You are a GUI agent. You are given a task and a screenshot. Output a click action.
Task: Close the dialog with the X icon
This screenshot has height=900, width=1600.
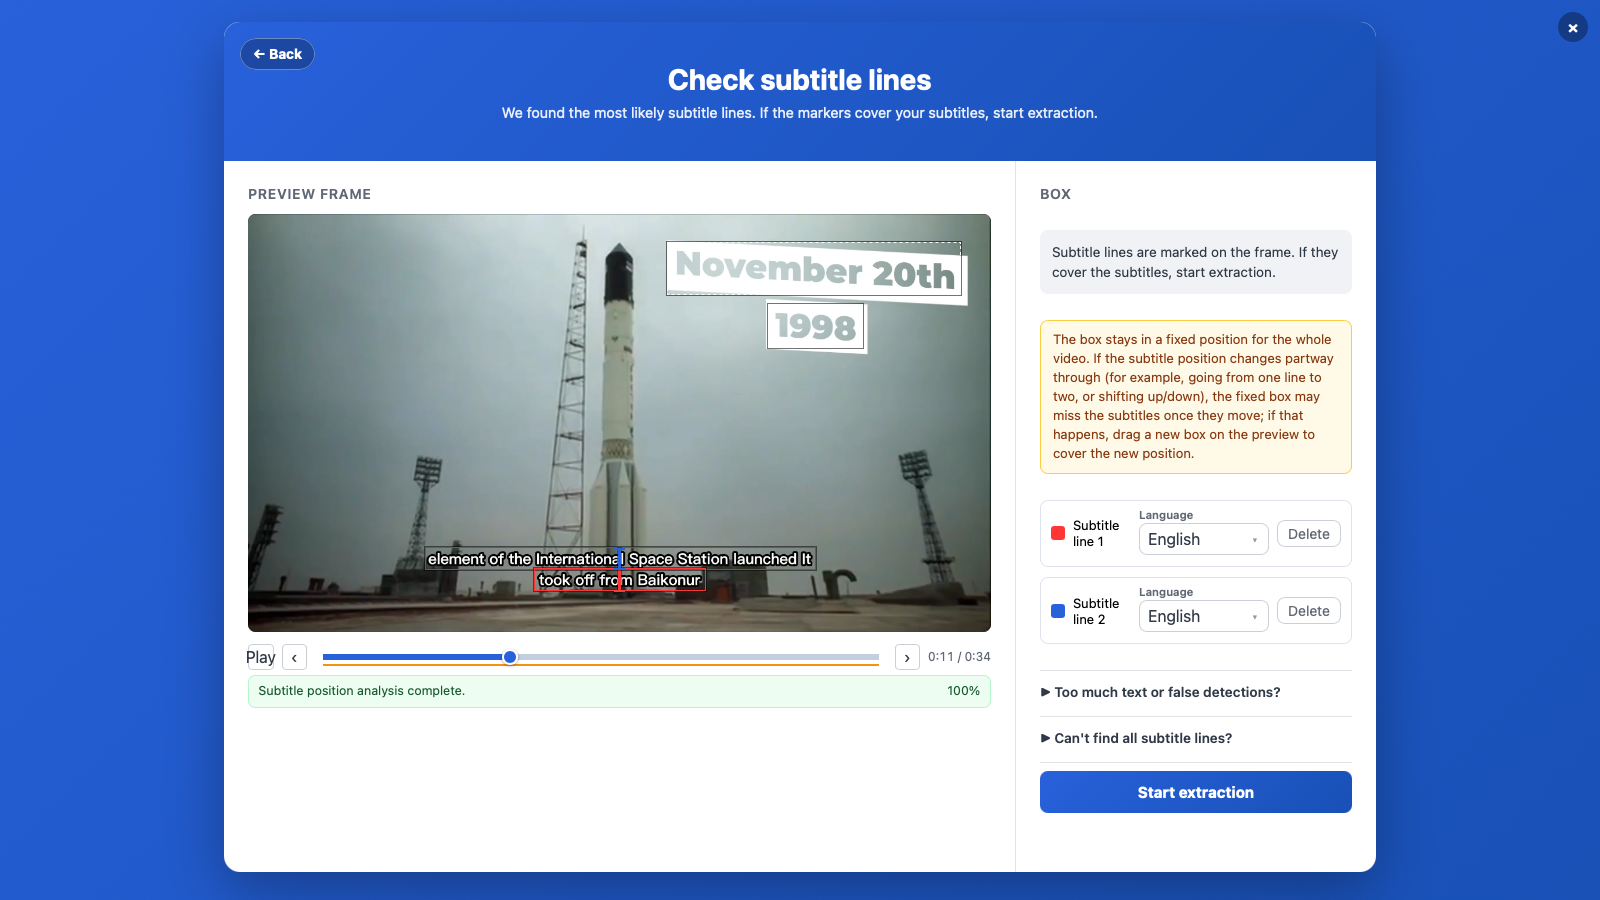click(x=1572, y=28)
